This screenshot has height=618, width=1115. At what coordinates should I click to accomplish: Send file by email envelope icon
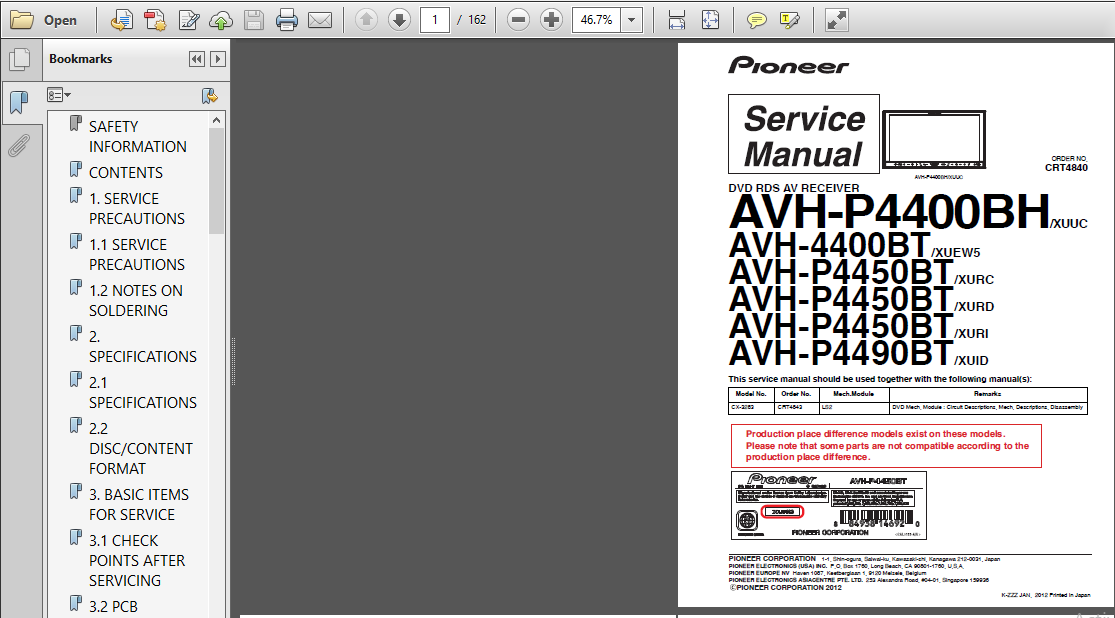click(x=320, y=20)
